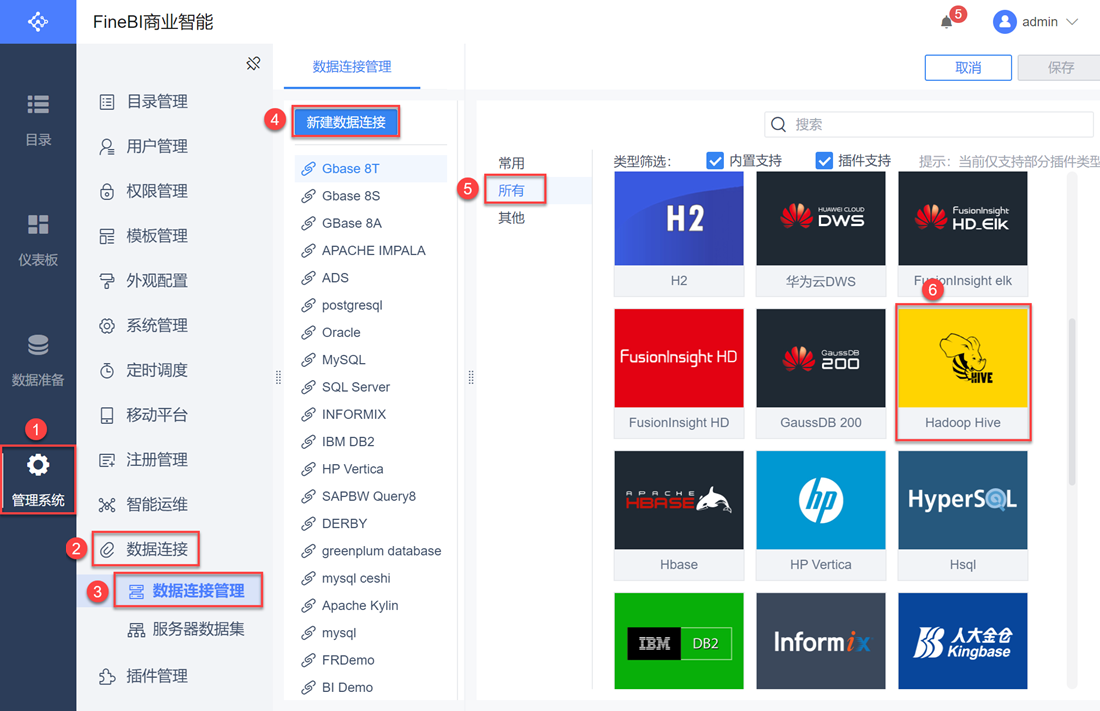1100x711 pixels.
Task: Select the 其他 category
Action: [x=511, y=218]
